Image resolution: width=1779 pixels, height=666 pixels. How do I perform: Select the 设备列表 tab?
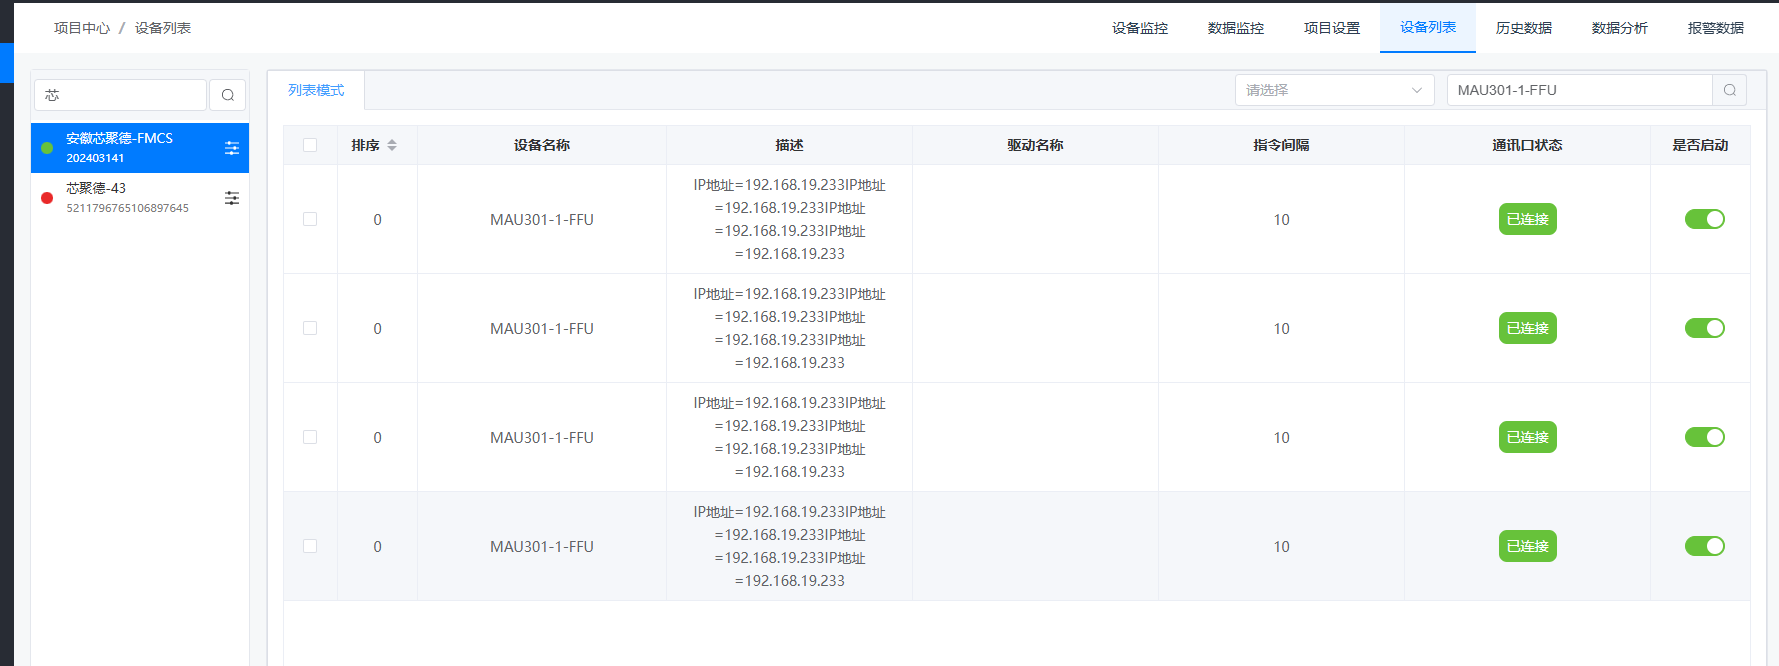click(x=1428, y=28)
